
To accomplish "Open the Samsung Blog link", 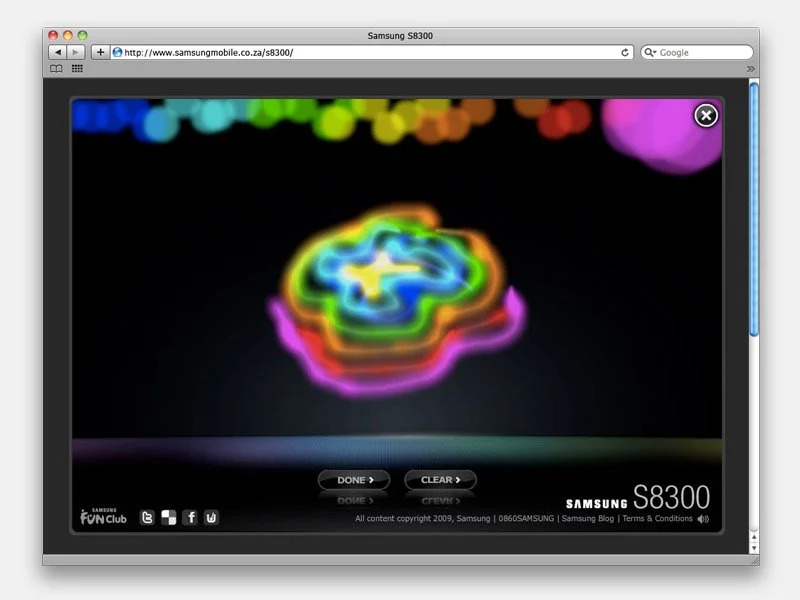I will 588,518.
